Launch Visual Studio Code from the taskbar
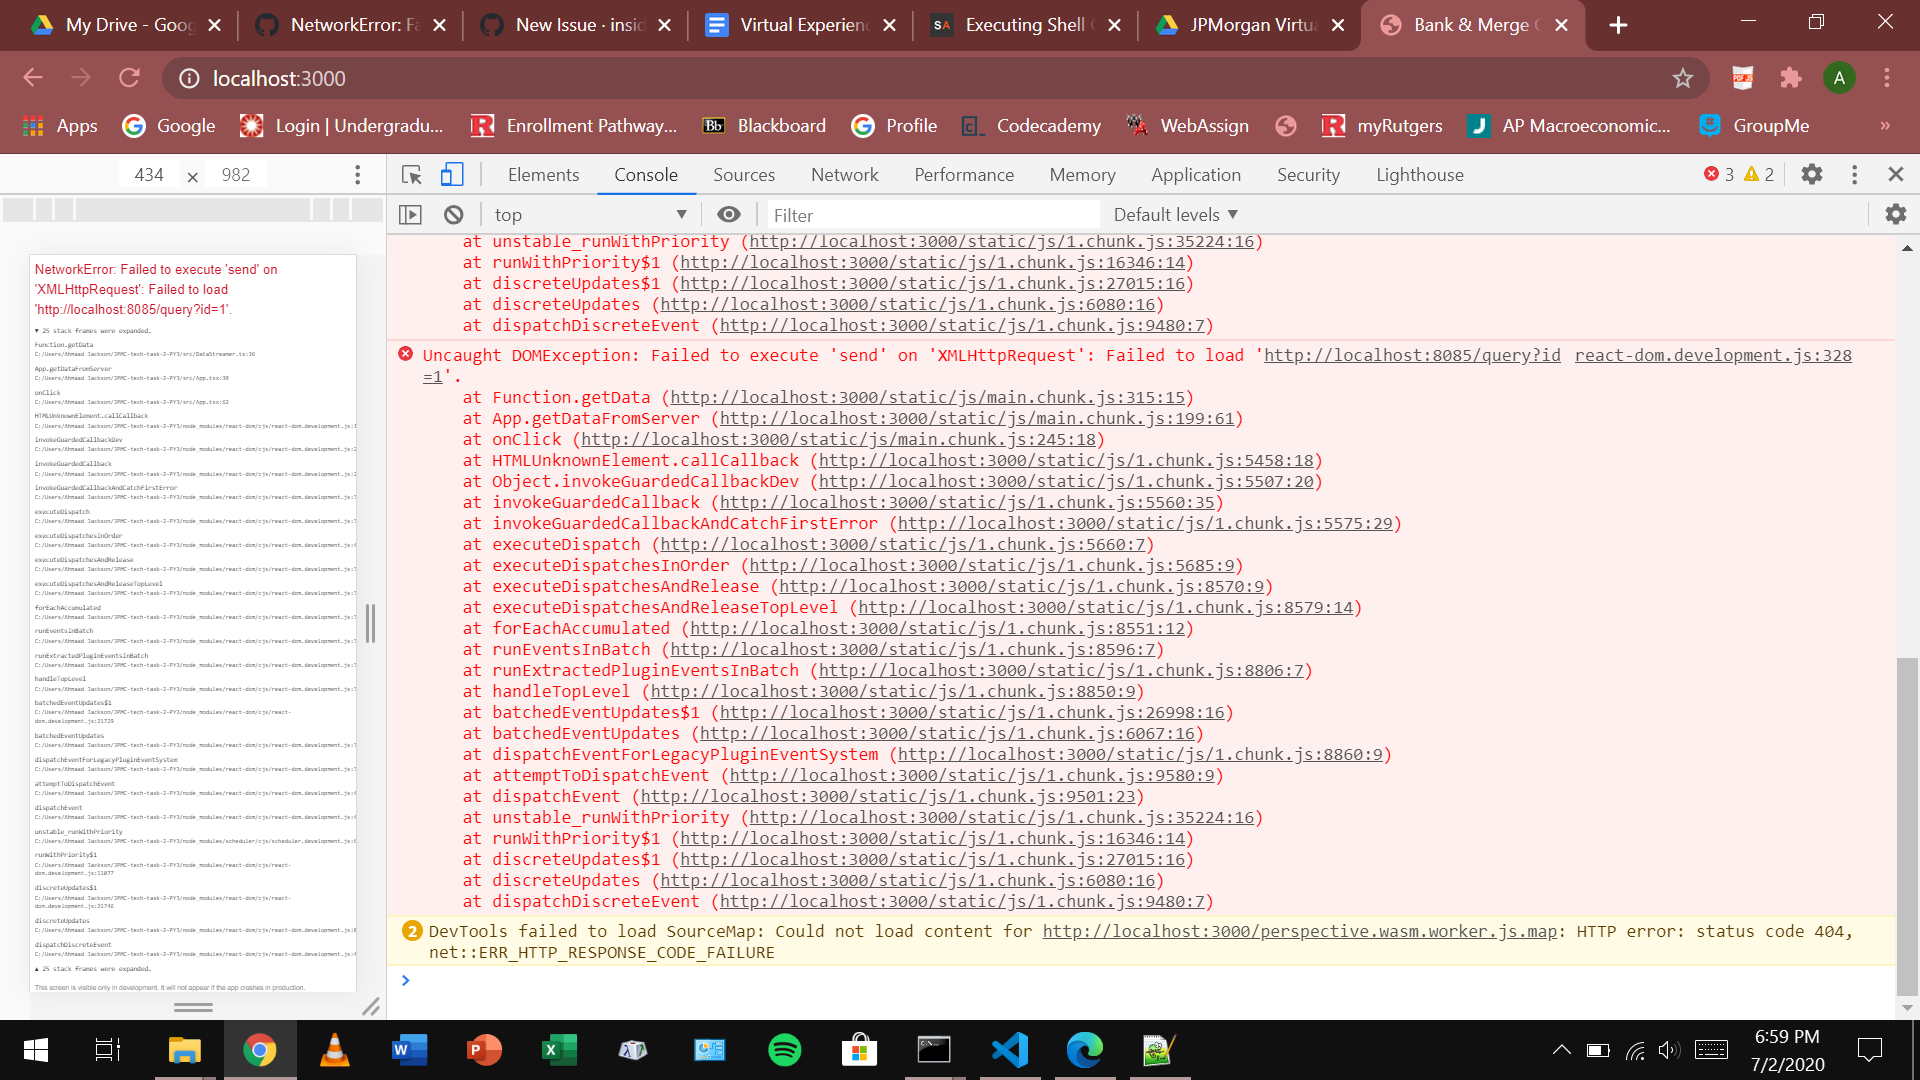Screen dimensions: 1920x1080 point(1010,1050)
